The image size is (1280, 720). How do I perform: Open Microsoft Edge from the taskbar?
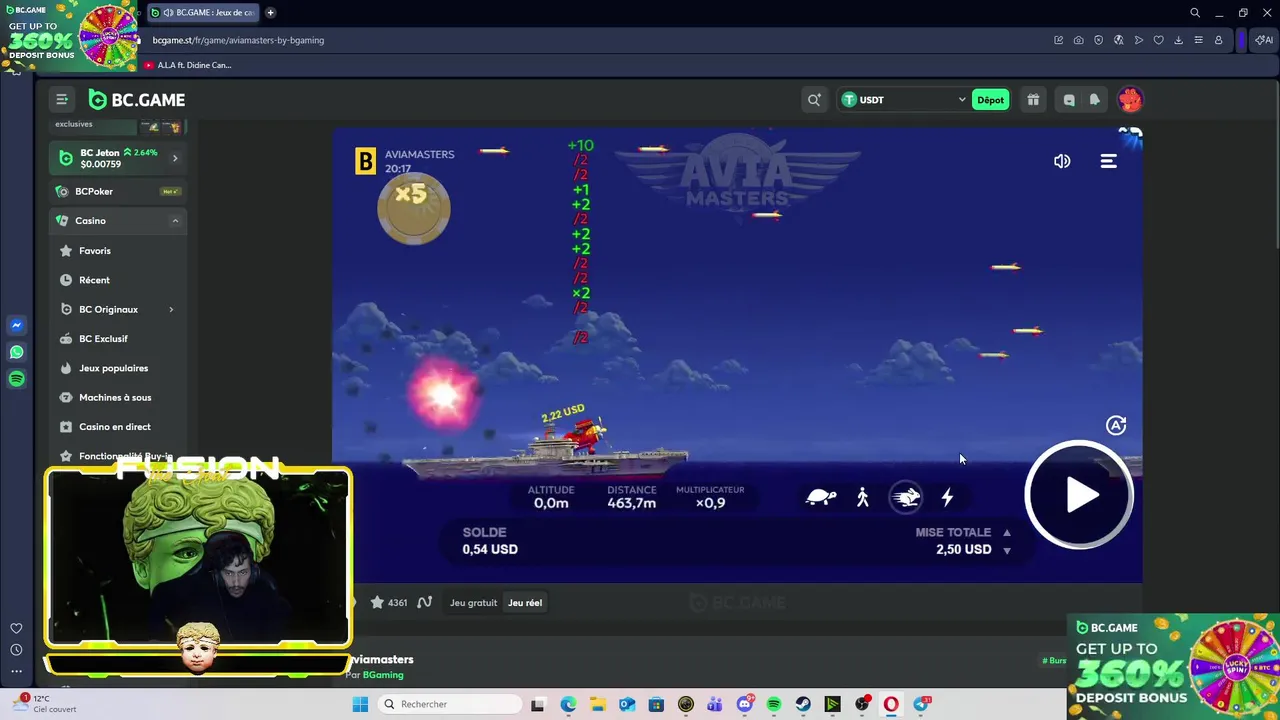(568, 704)
